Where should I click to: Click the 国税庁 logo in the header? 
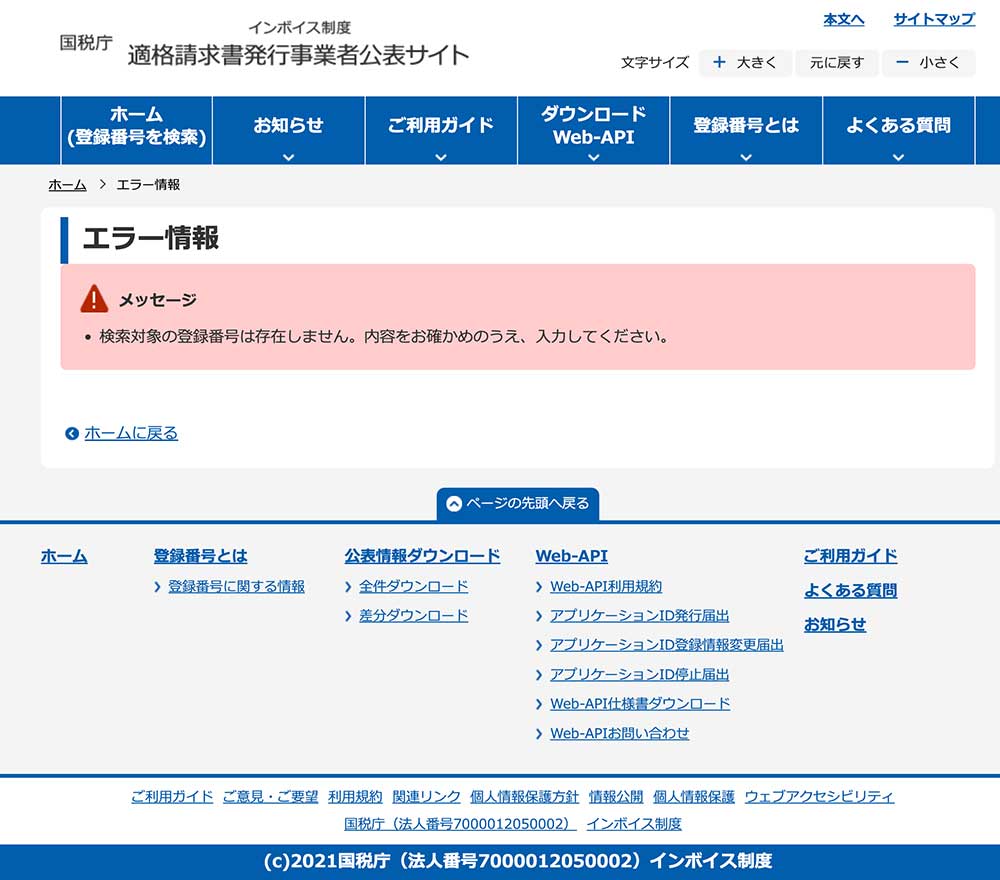click(84, 40)
